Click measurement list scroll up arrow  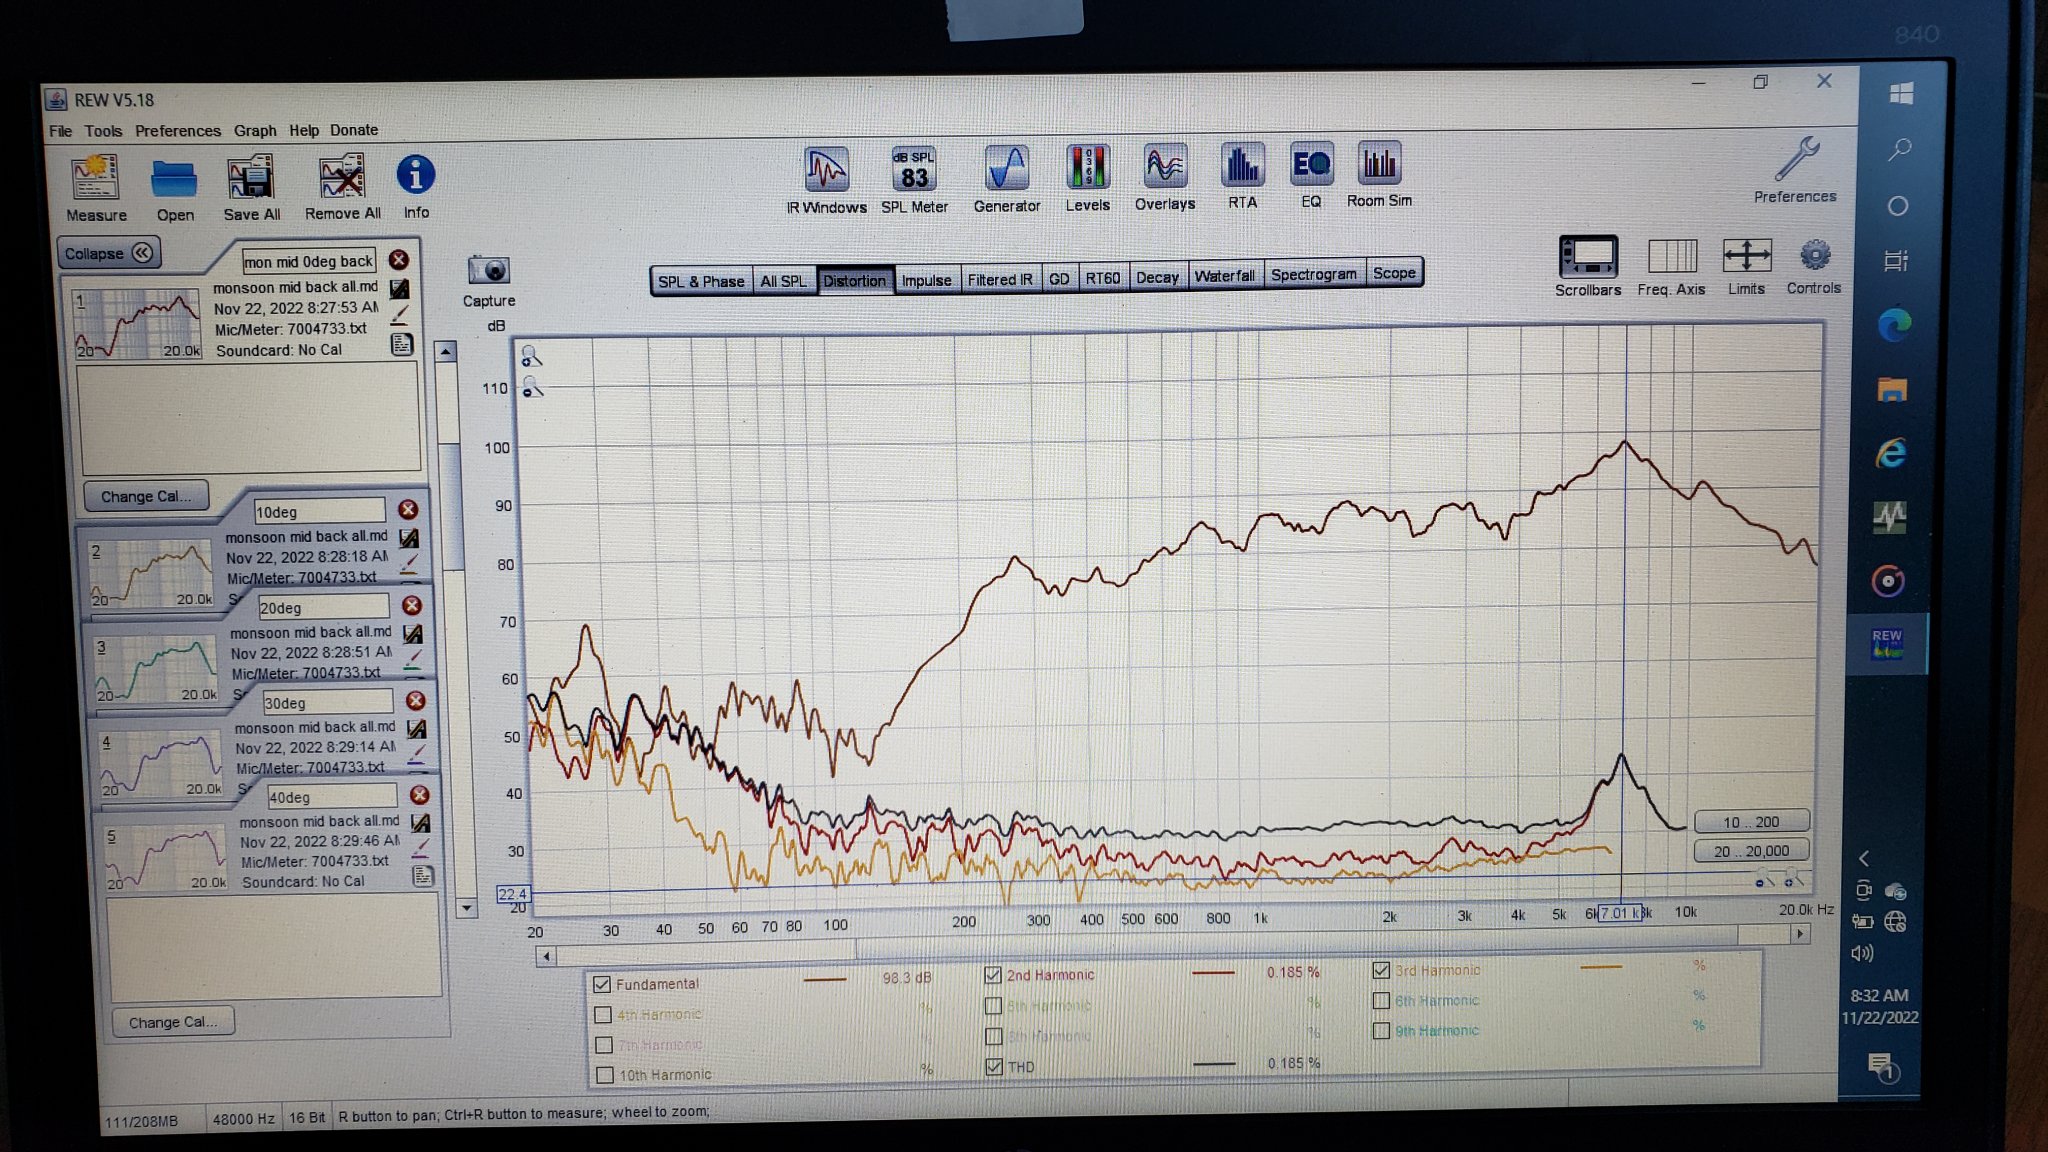447,351
